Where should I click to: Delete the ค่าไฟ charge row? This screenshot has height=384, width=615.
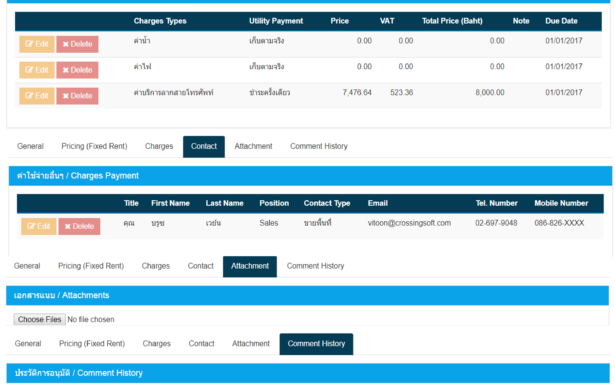click(77, 70)
